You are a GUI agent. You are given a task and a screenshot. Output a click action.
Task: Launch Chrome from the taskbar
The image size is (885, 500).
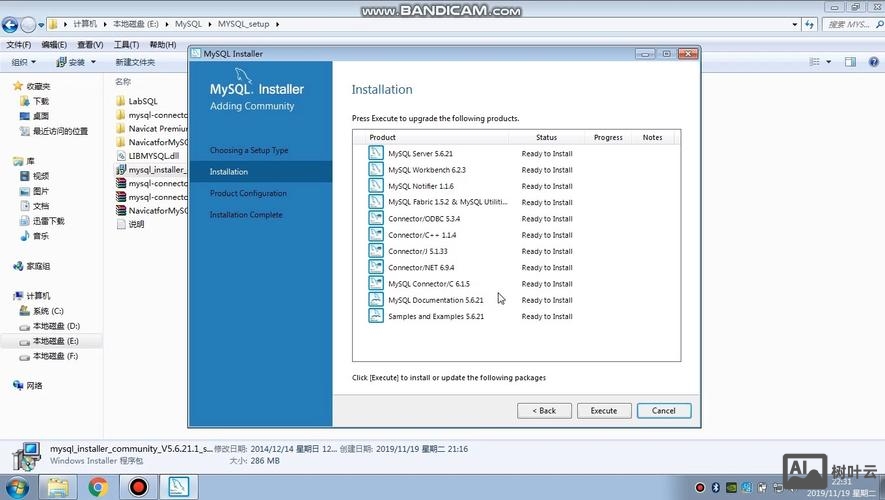tap(98, 486)
